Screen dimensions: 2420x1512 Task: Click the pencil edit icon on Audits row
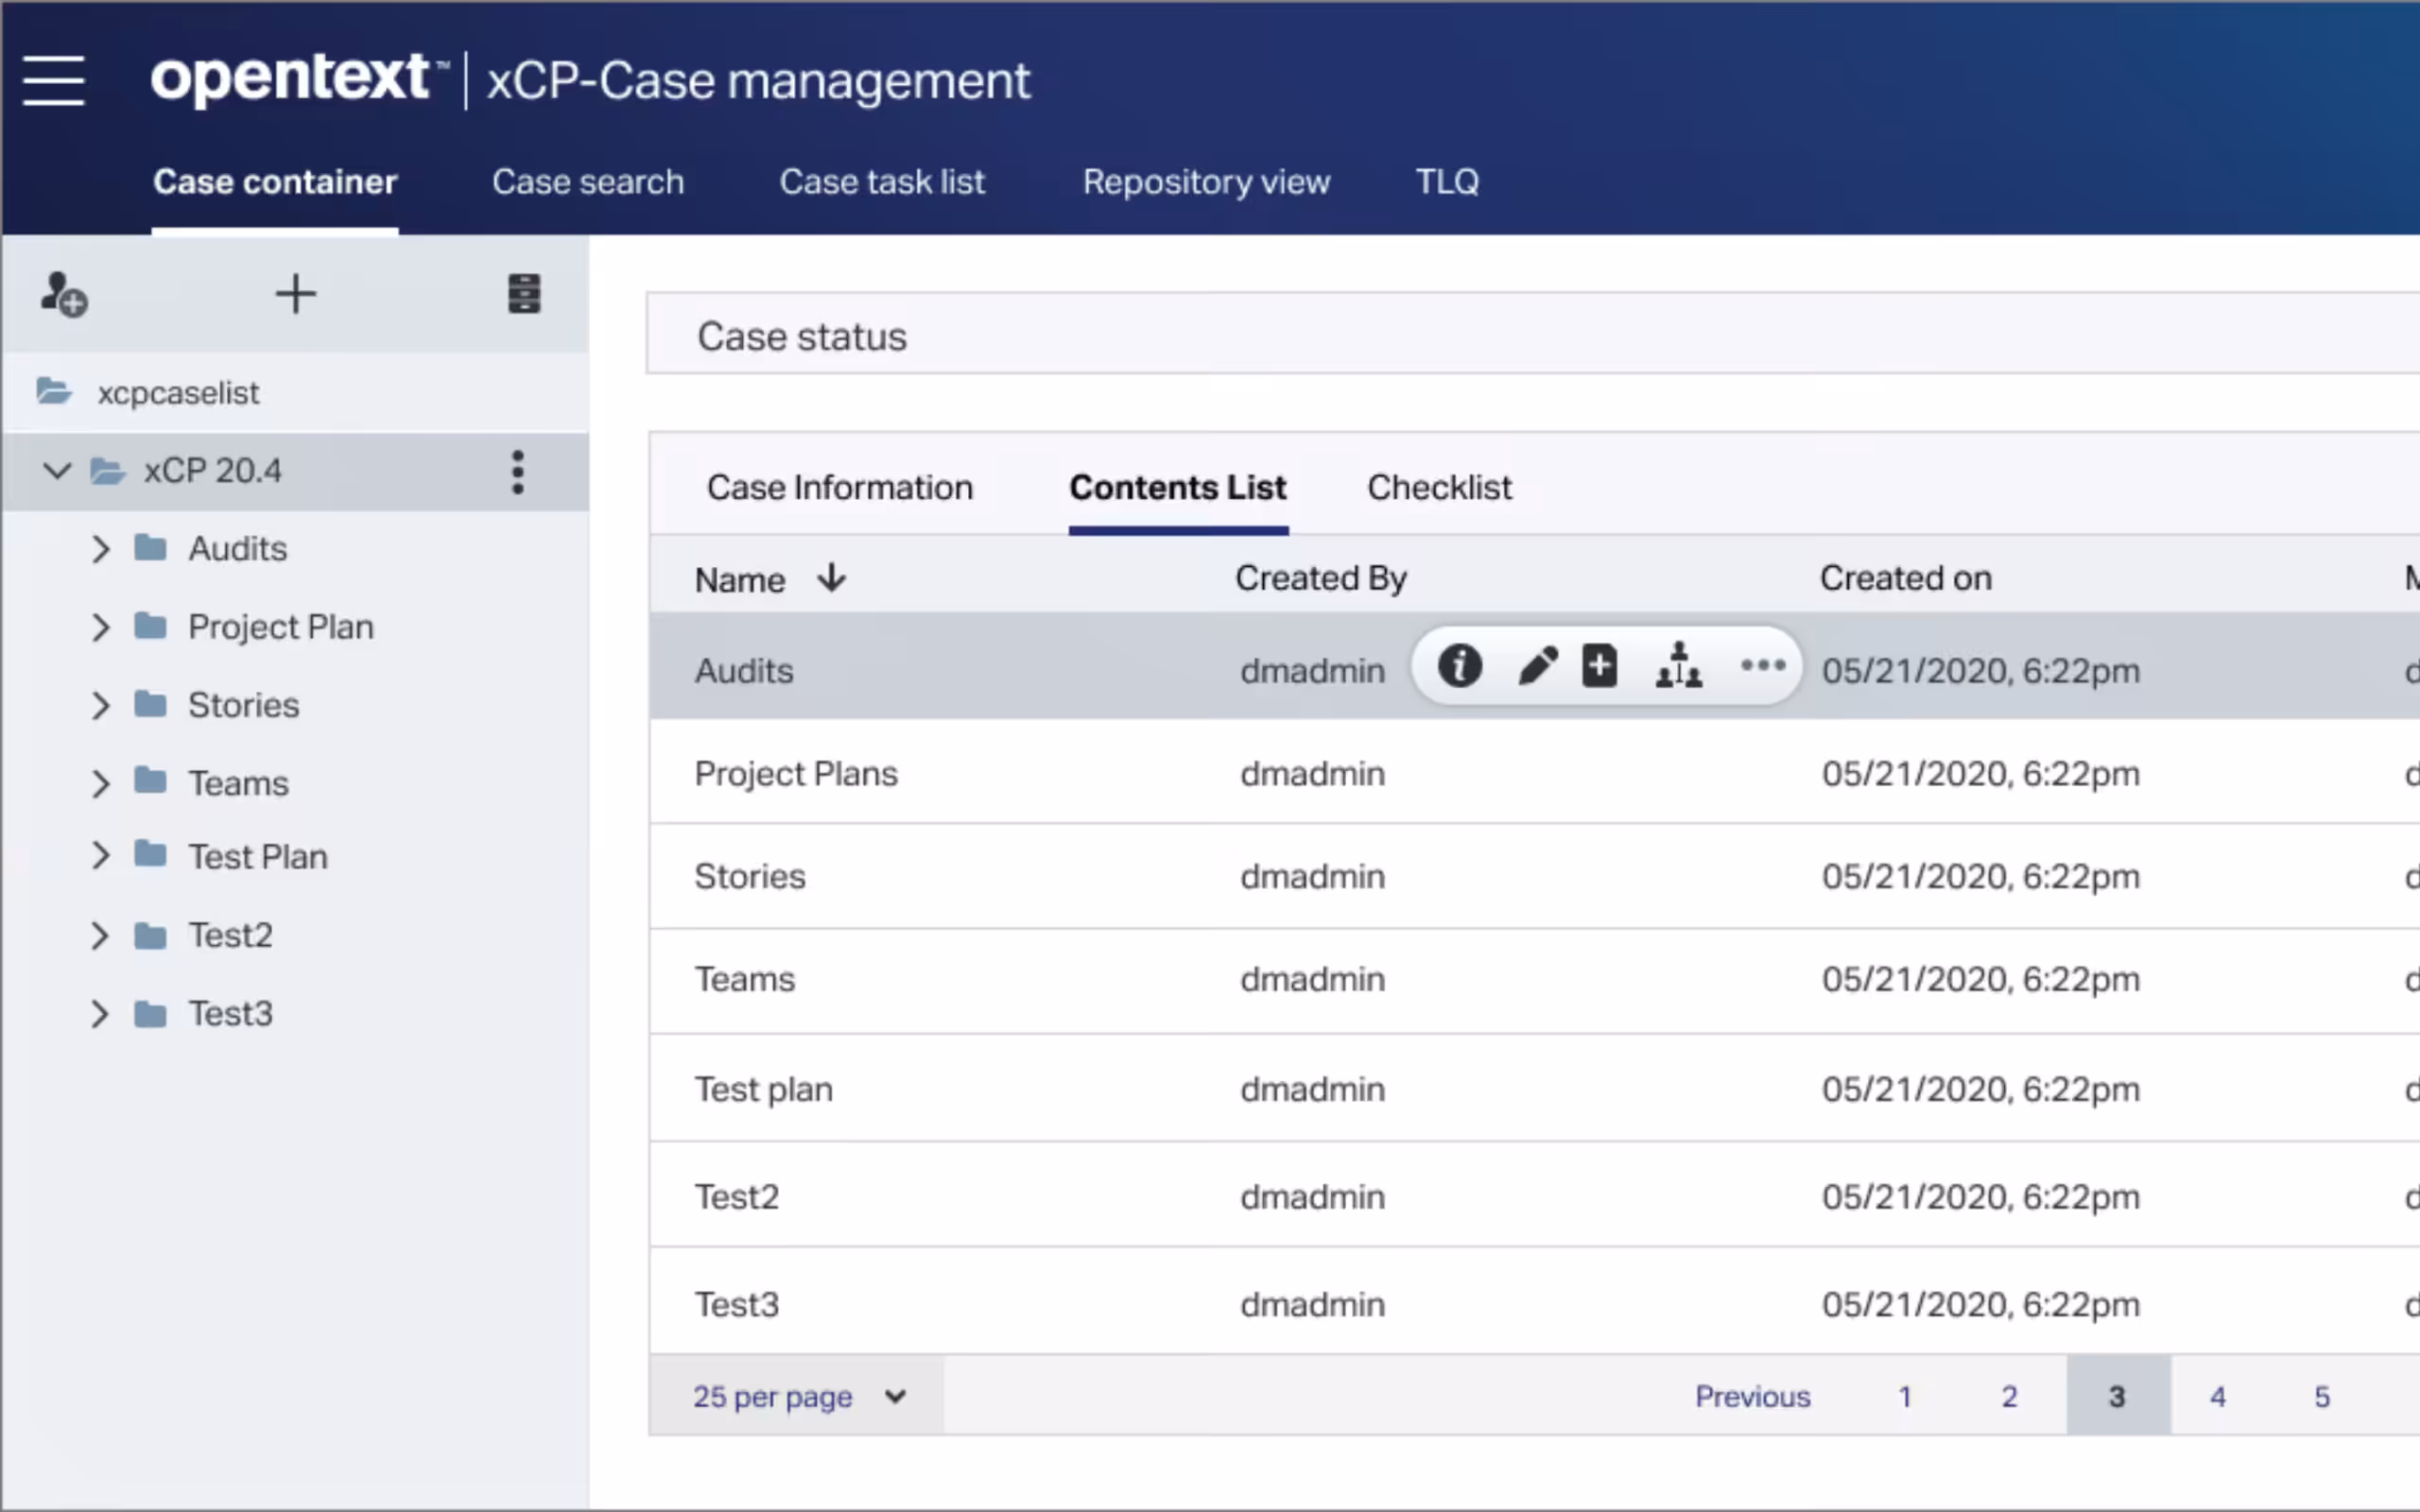1537,666
